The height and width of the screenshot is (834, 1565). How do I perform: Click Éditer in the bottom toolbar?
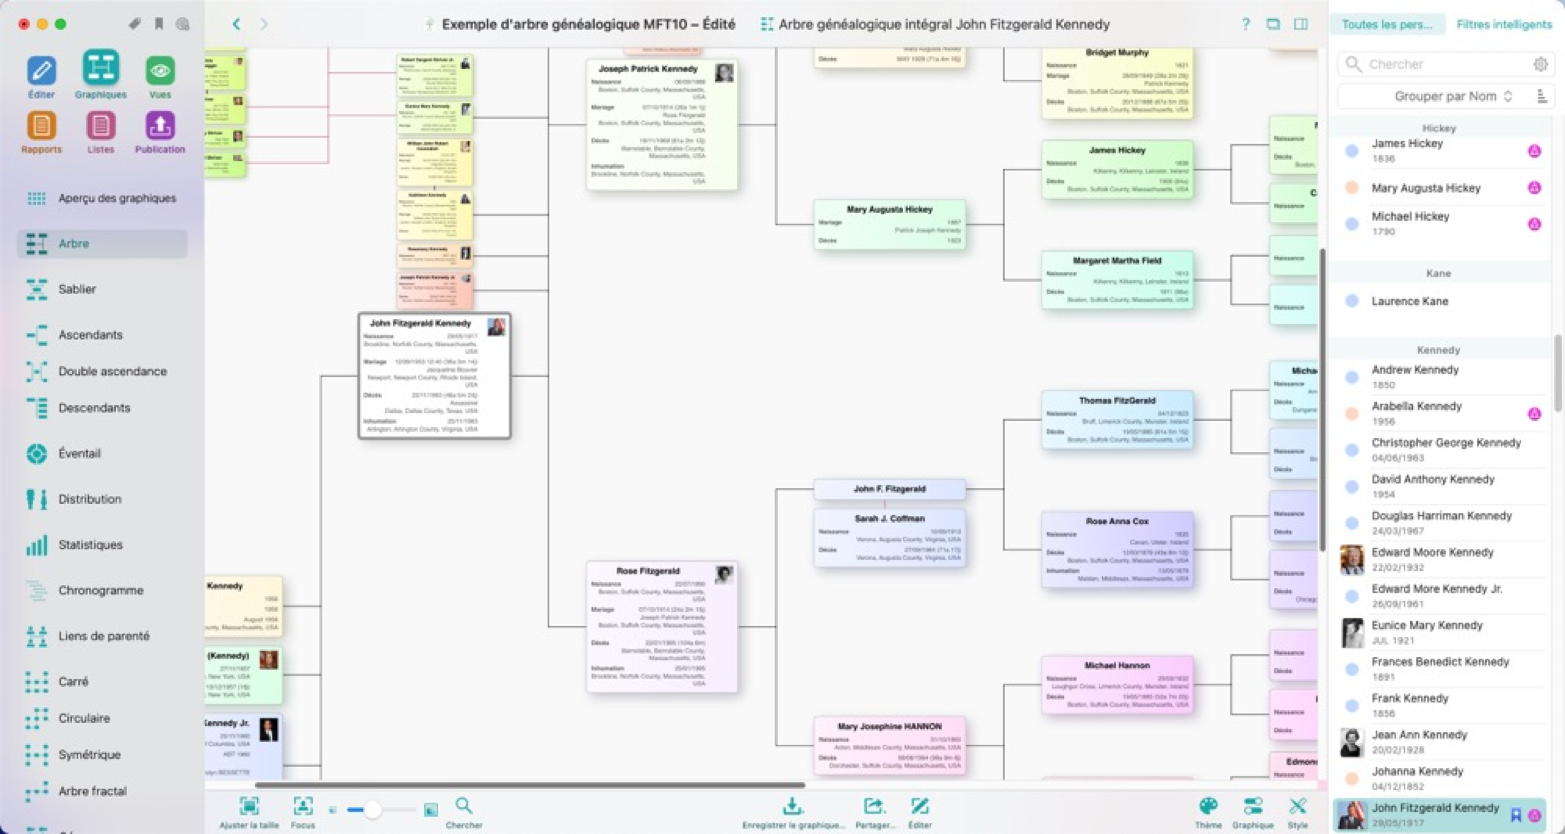(920, 812)
